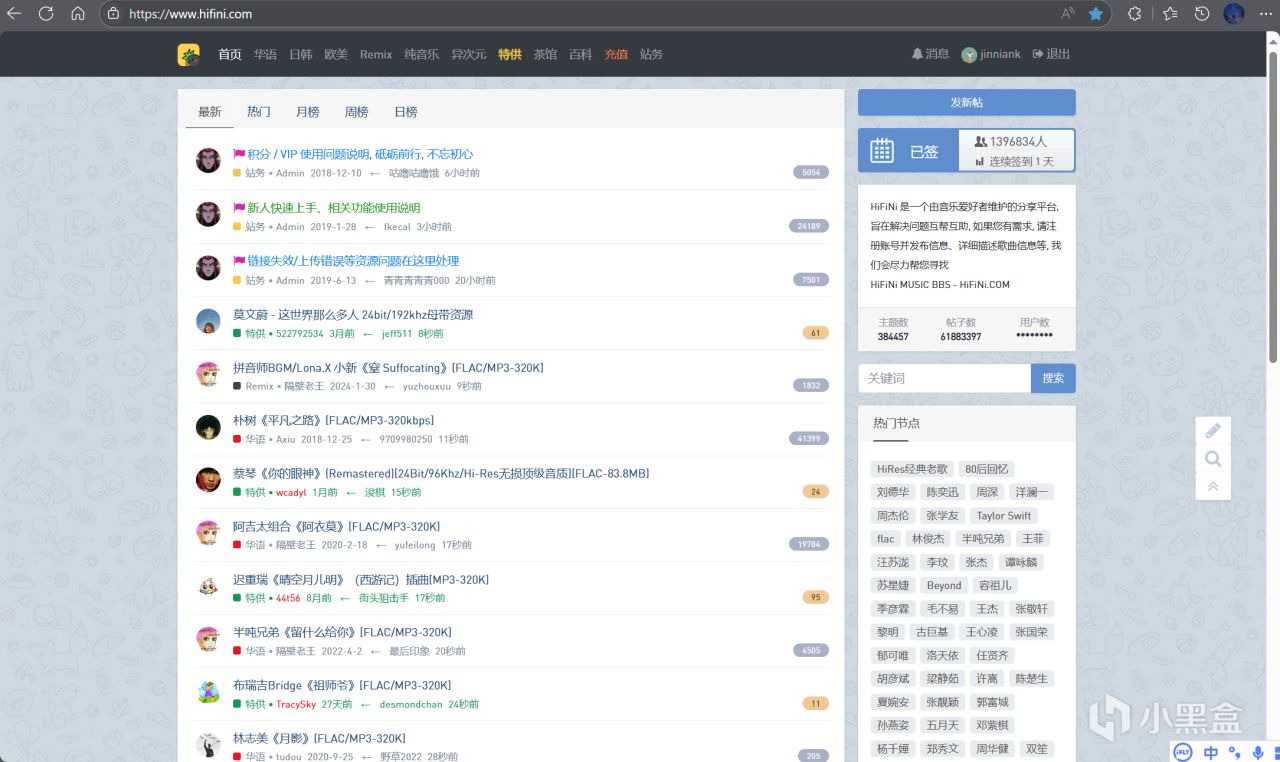Click the read aloud icon in address bar
Viewport: 1280px width, 762px height.
[x=1067, y=14]
